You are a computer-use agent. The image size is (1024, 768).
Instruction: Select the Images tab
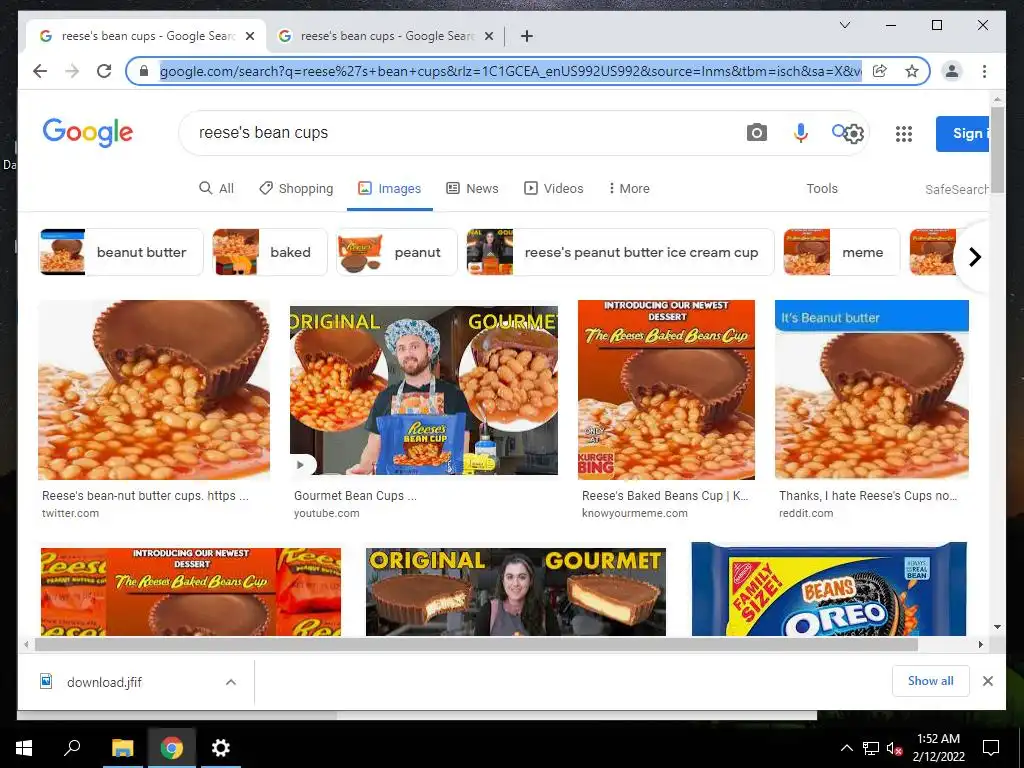point(389,189)
